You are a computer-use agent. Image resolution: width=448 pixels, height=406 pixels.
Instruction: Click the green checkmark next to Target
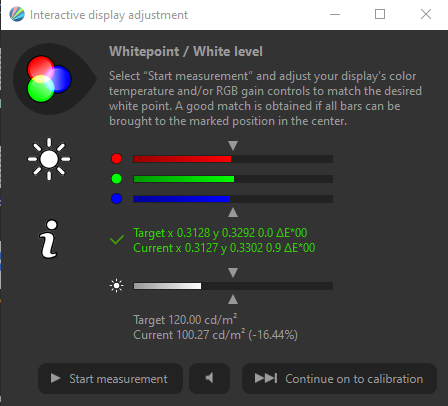tap(117, 240)
